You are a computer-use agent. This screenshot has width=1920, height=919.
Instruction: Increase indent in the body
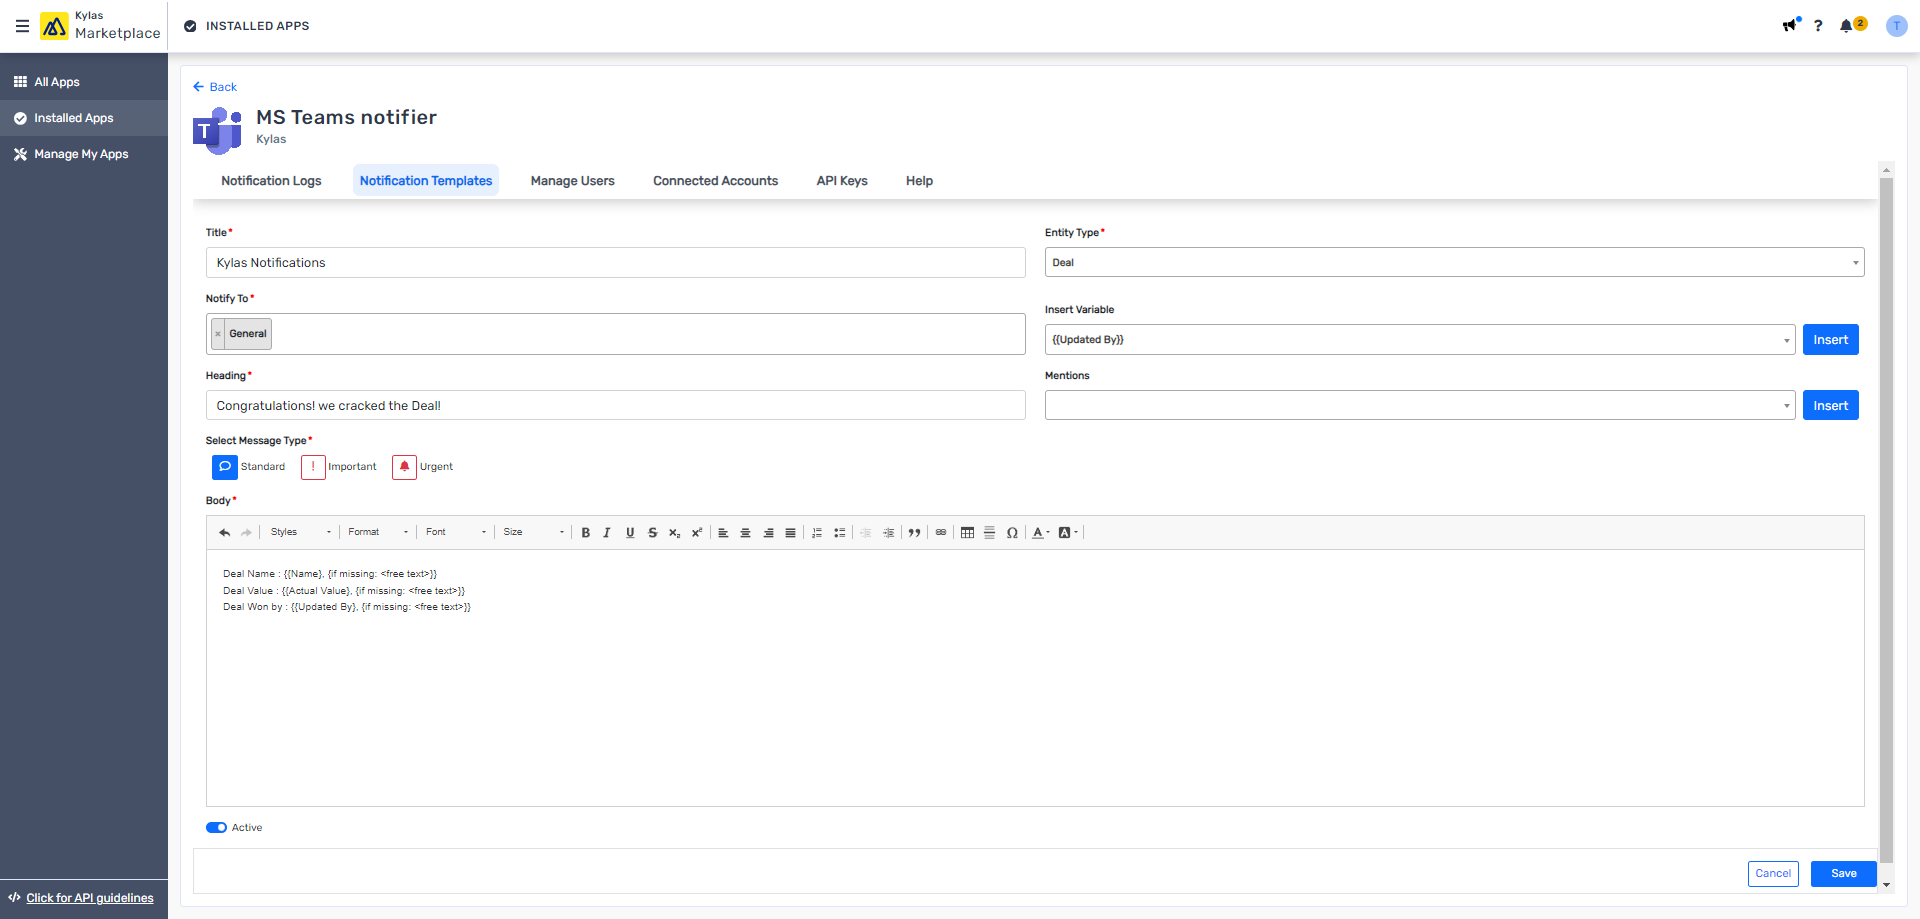pyautogui.click(x=888, y=533)
